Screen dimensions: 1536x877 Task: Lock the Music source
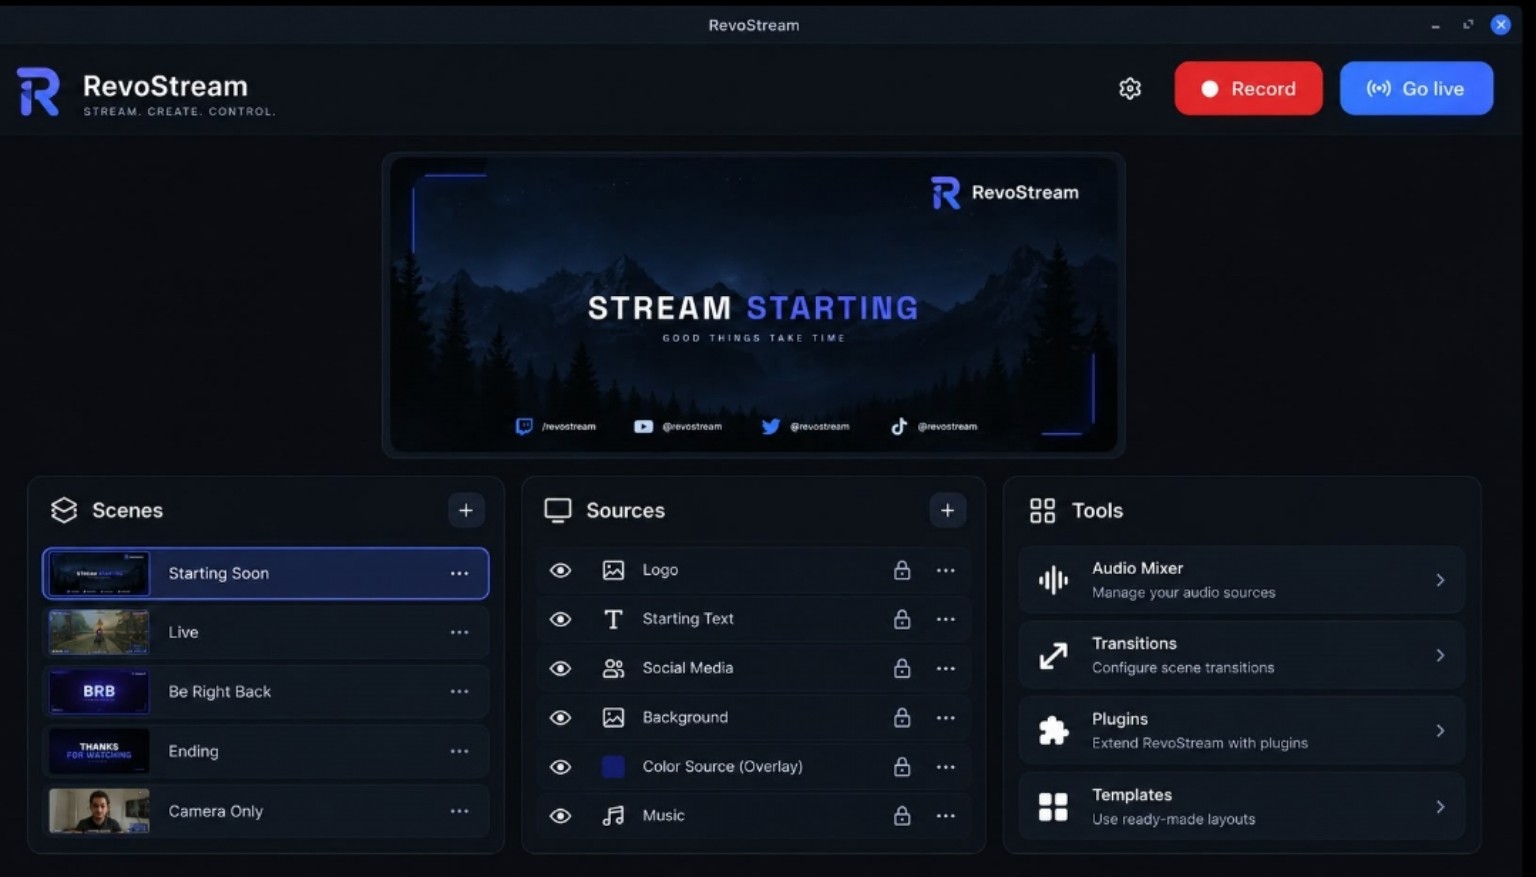pos(902,815)
